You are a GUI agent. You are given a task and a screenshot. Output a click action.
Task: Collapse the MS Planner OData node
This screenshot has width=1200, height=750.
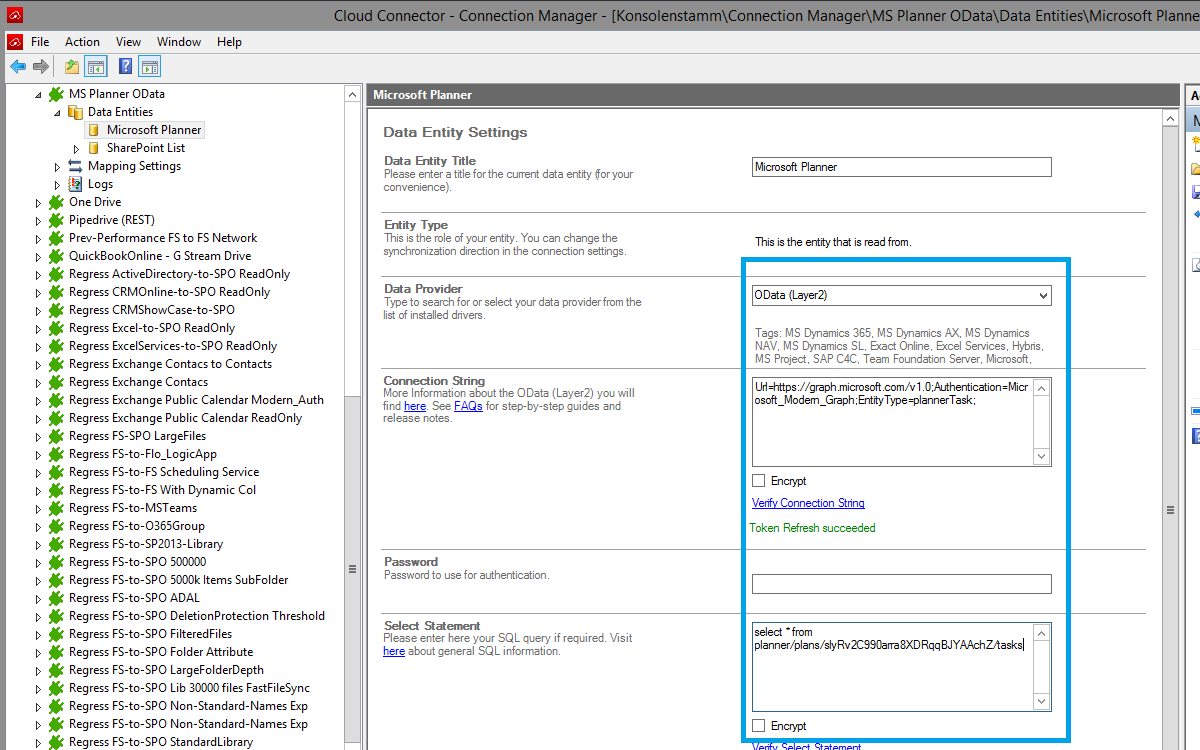click(39, 94)
